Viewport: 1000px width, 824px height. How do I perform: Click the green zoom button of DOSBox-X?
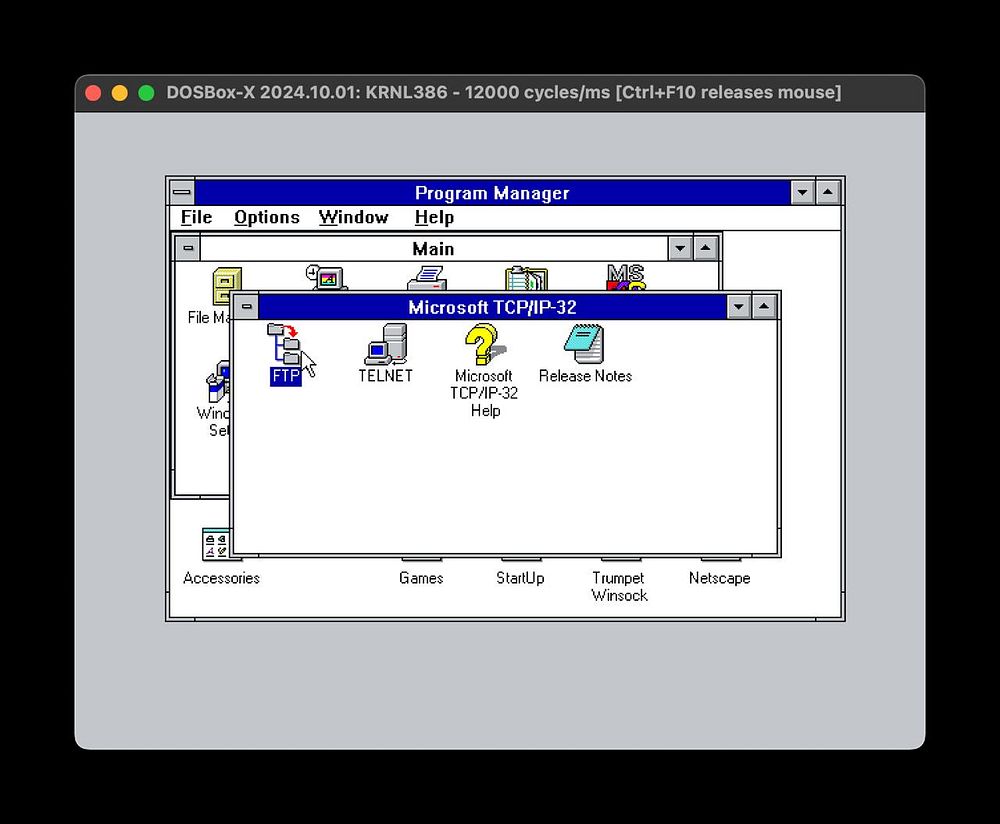(147, 93)
